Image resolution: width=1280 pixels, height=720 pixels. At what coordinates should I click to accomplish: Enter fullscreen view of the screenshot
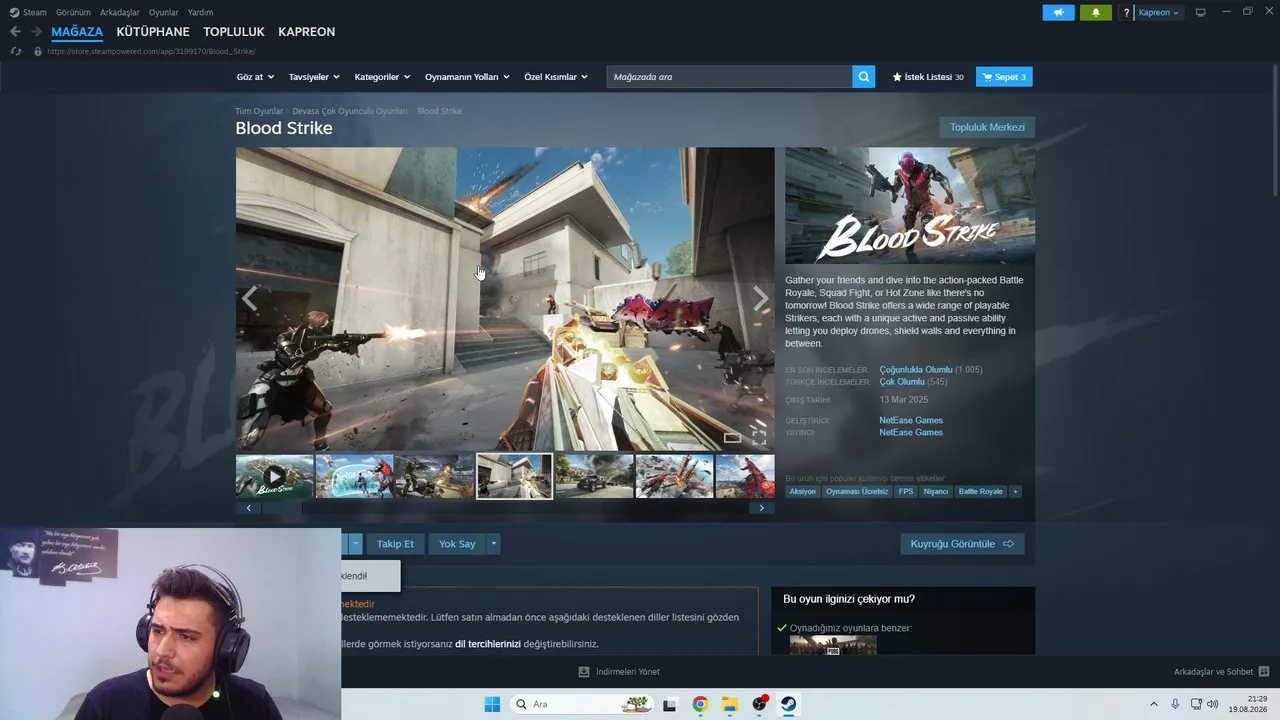point(759,437)
